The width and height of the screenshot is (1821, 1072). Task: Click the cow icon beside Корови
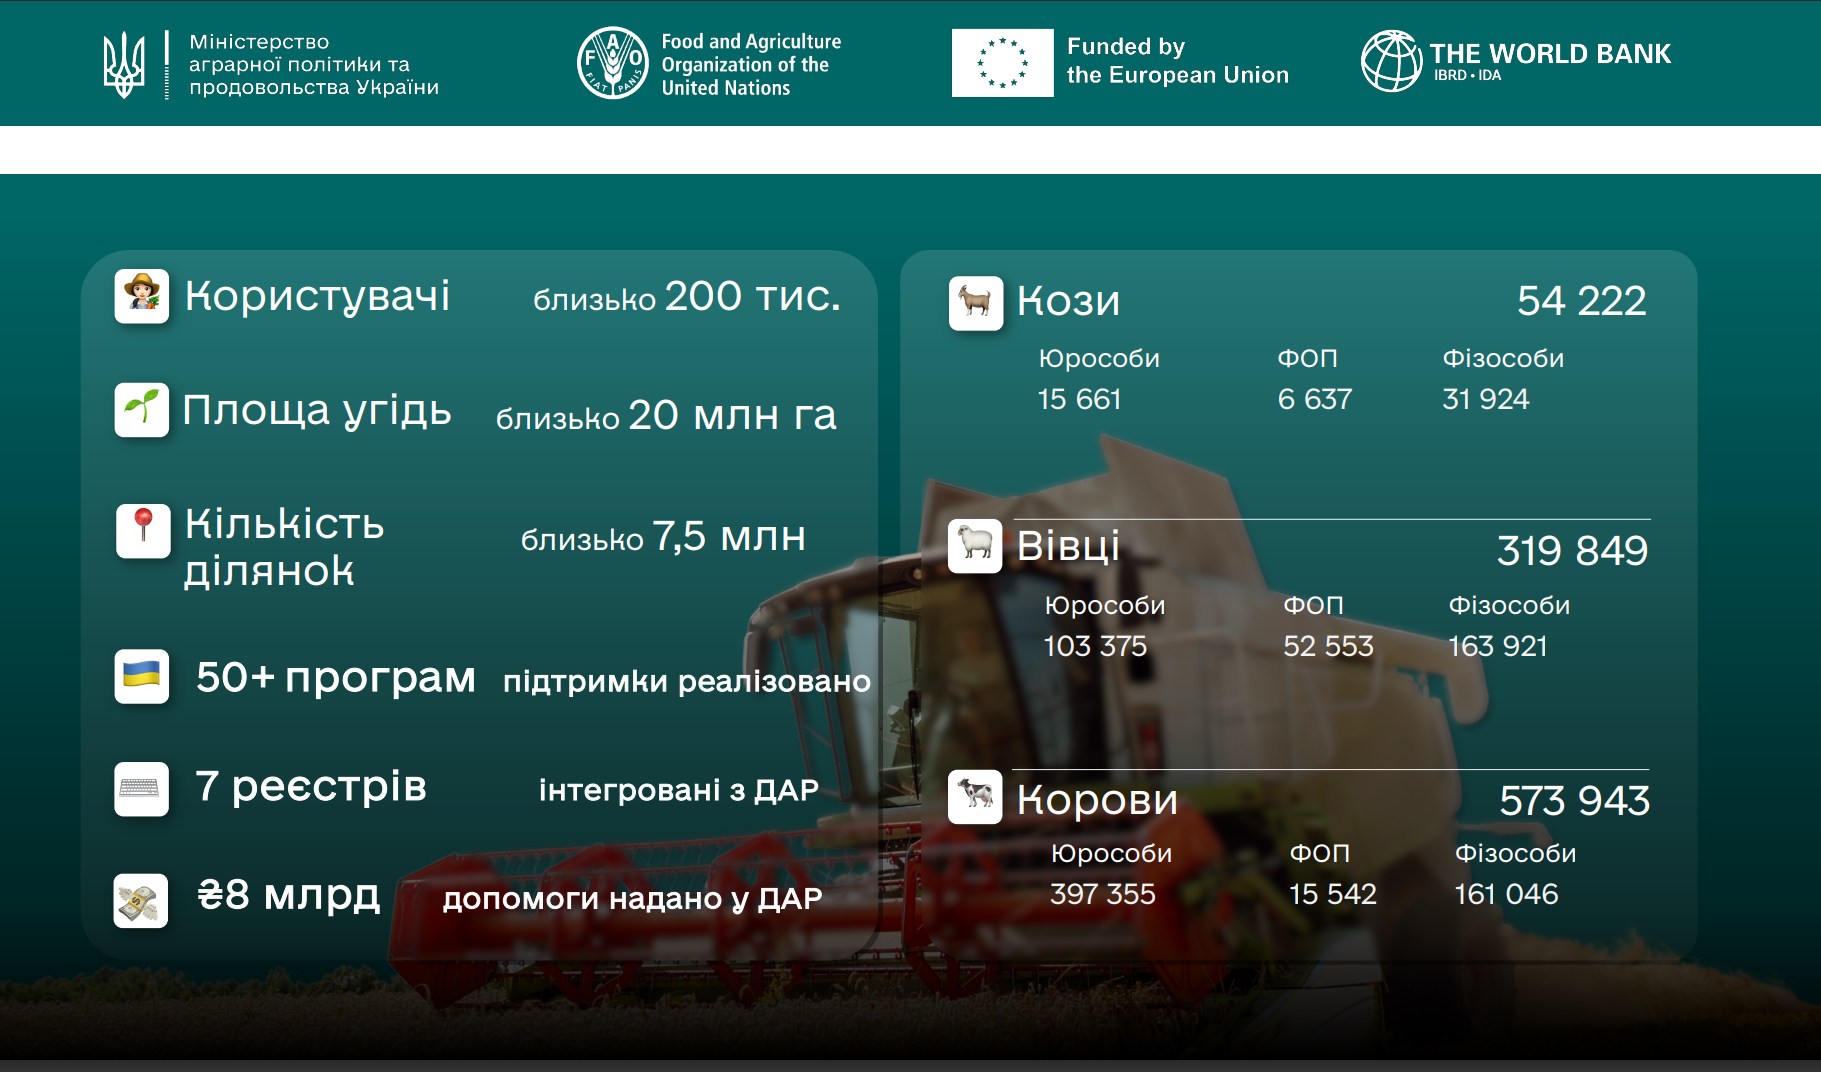[x=975, y=797]
